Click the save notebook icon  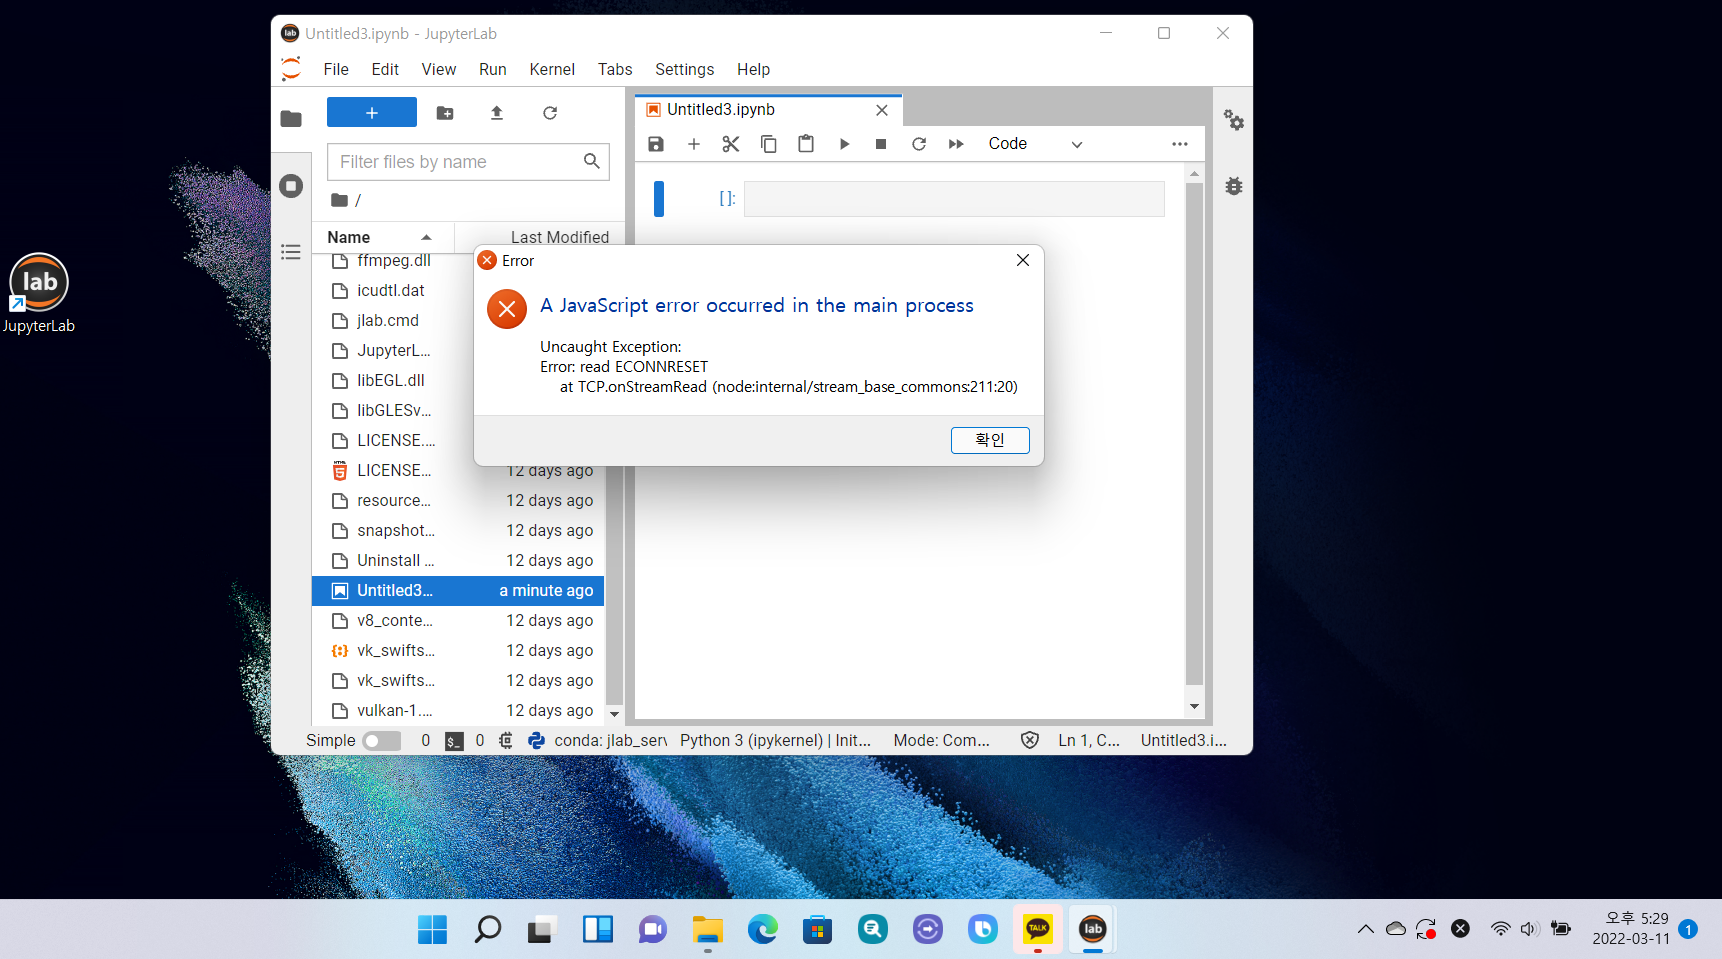pyautogui.click(x=656, y=144)
